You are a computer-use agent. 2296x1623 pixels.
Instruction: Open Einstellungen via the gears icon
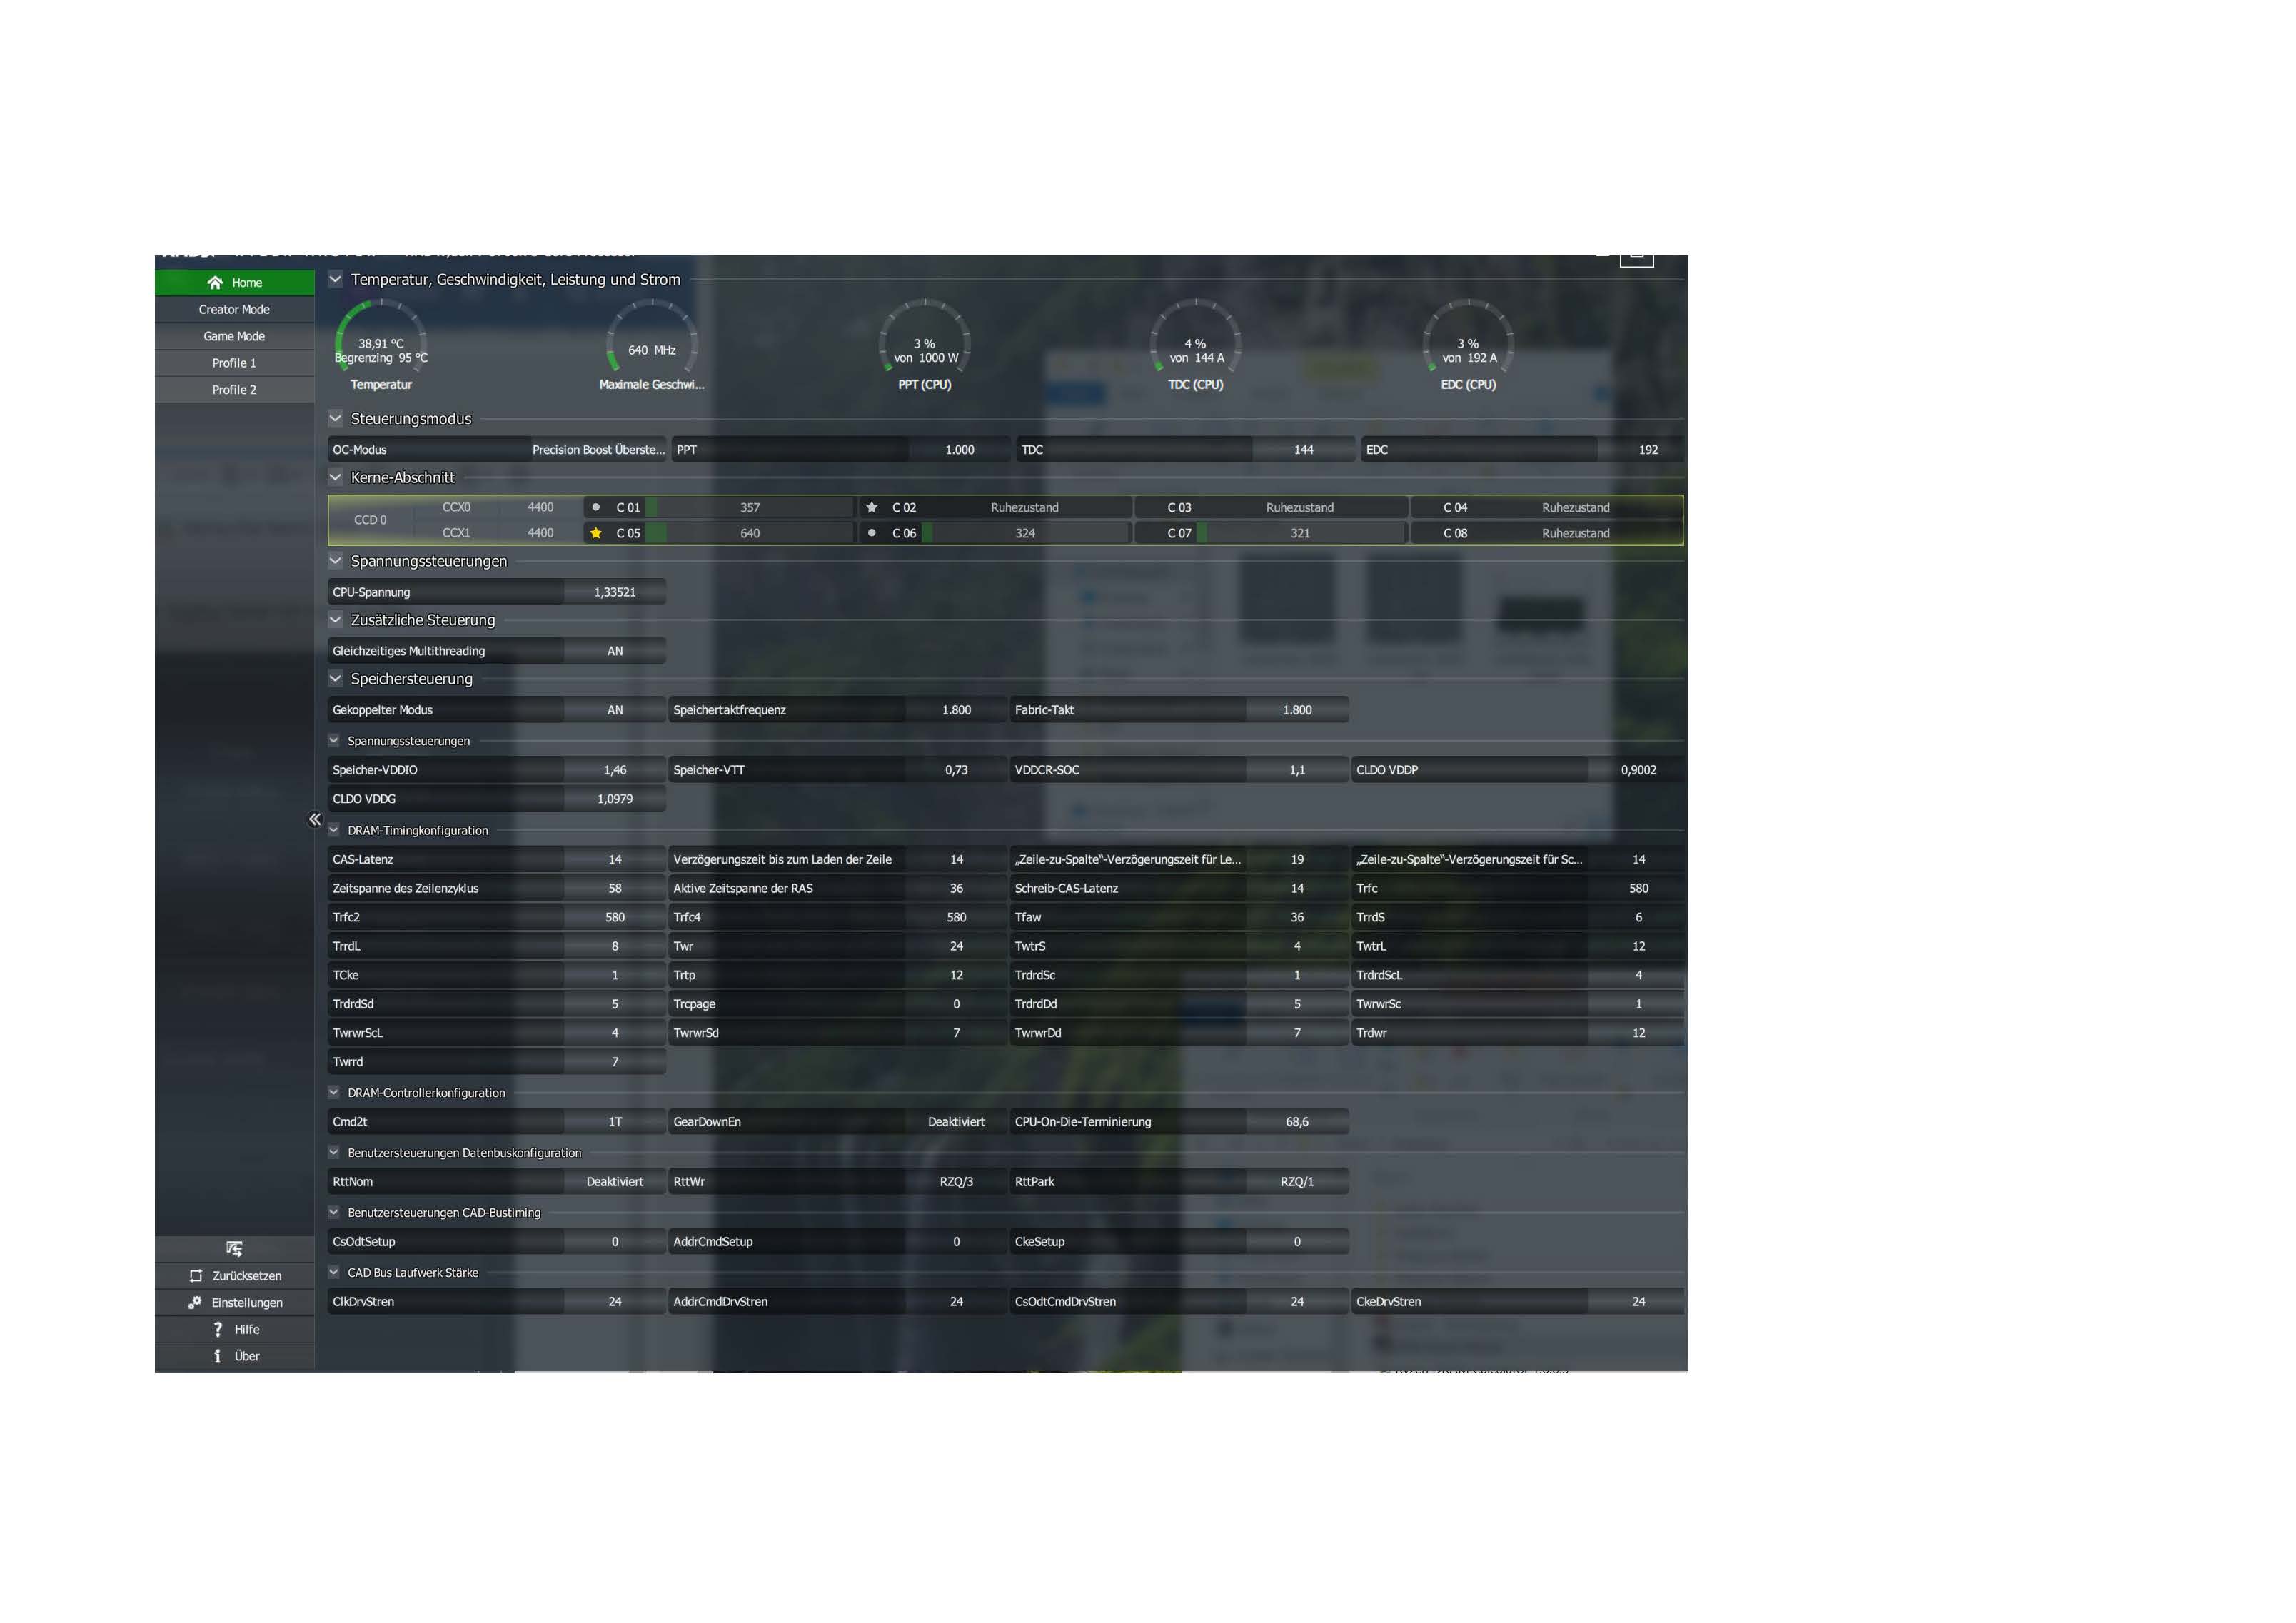(195, 1302)
